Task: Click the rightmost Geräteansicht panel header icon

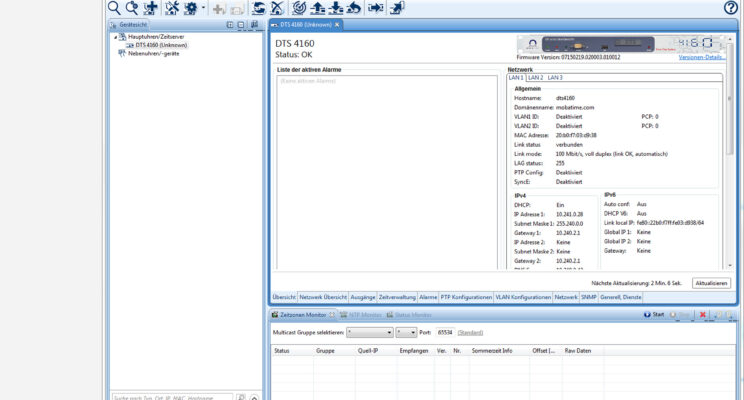Action: point(254,25)
